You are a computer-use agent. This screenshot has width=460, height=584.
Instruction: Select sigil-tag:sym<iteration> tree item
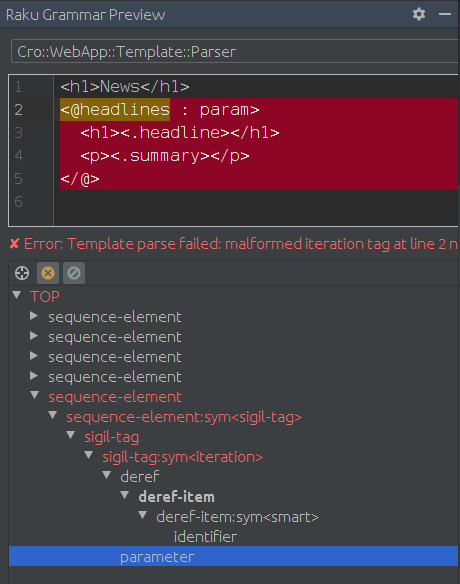click(183, 457)
